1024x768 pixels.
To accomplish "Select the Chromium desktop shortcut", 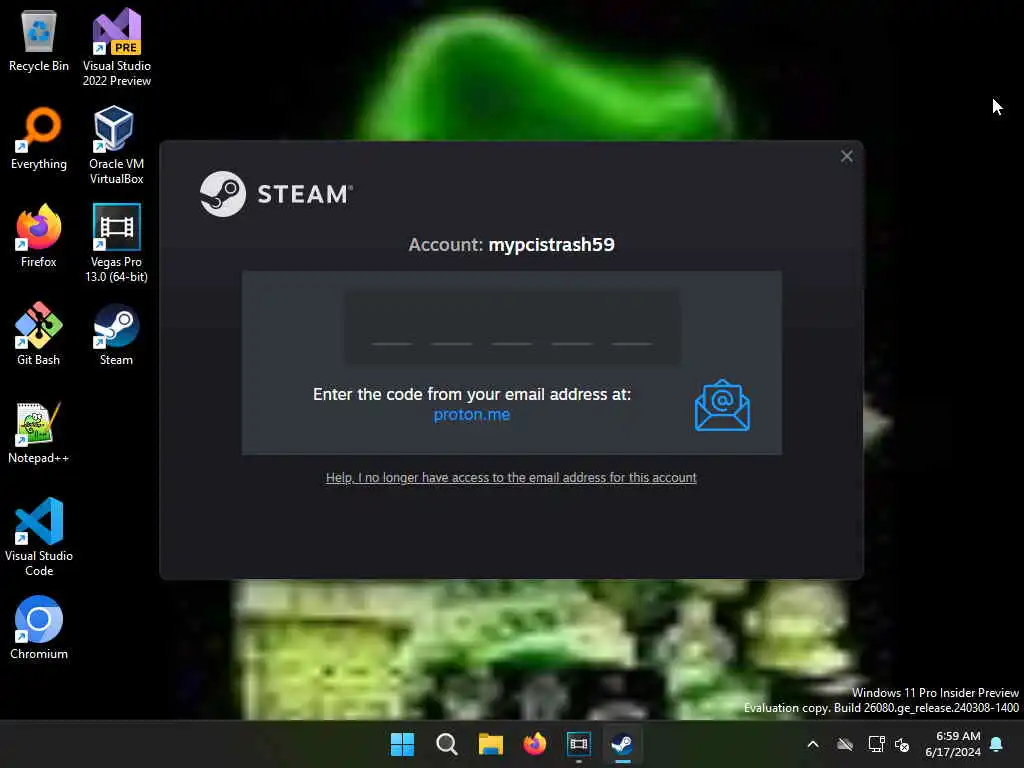I will click(x=39, y=628).
